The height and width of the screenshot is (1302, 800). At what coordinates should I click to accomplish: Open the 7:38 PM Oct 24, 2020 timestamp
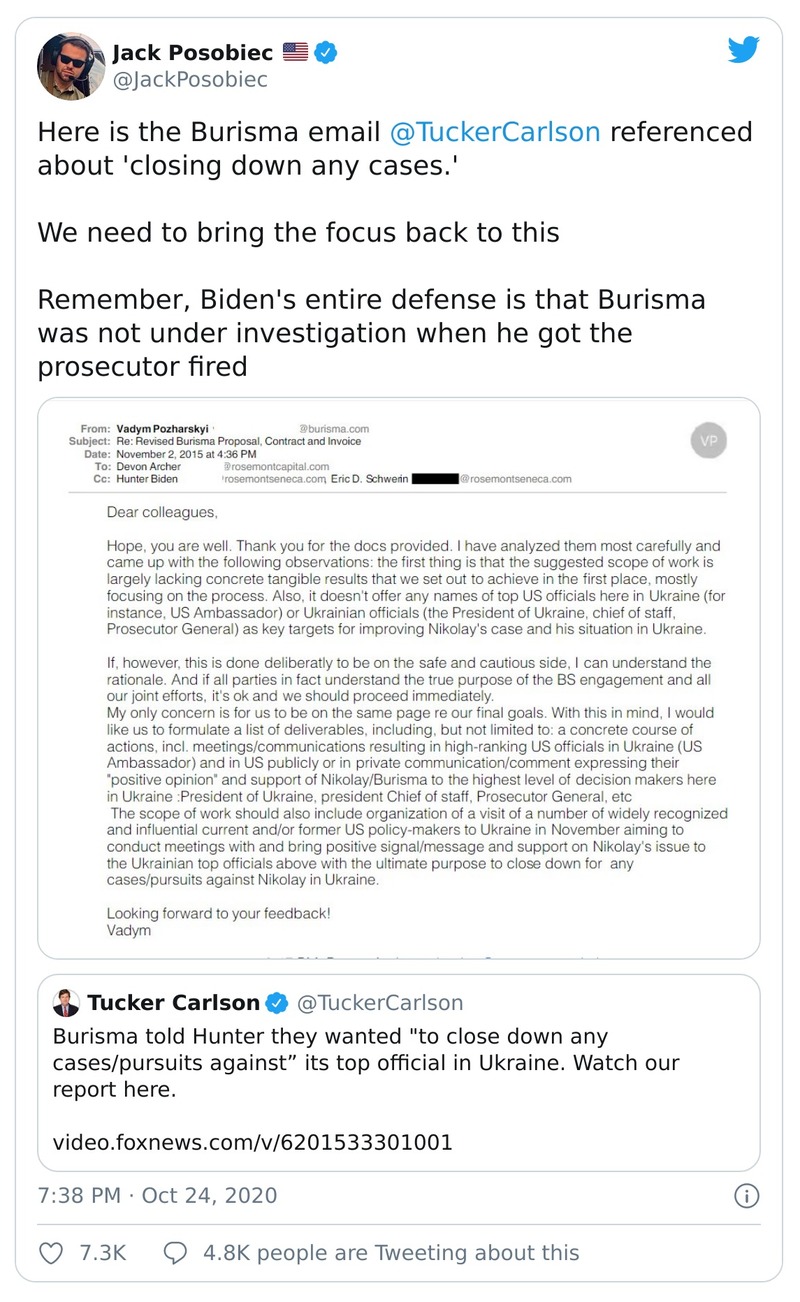[x=157, y=1196]
